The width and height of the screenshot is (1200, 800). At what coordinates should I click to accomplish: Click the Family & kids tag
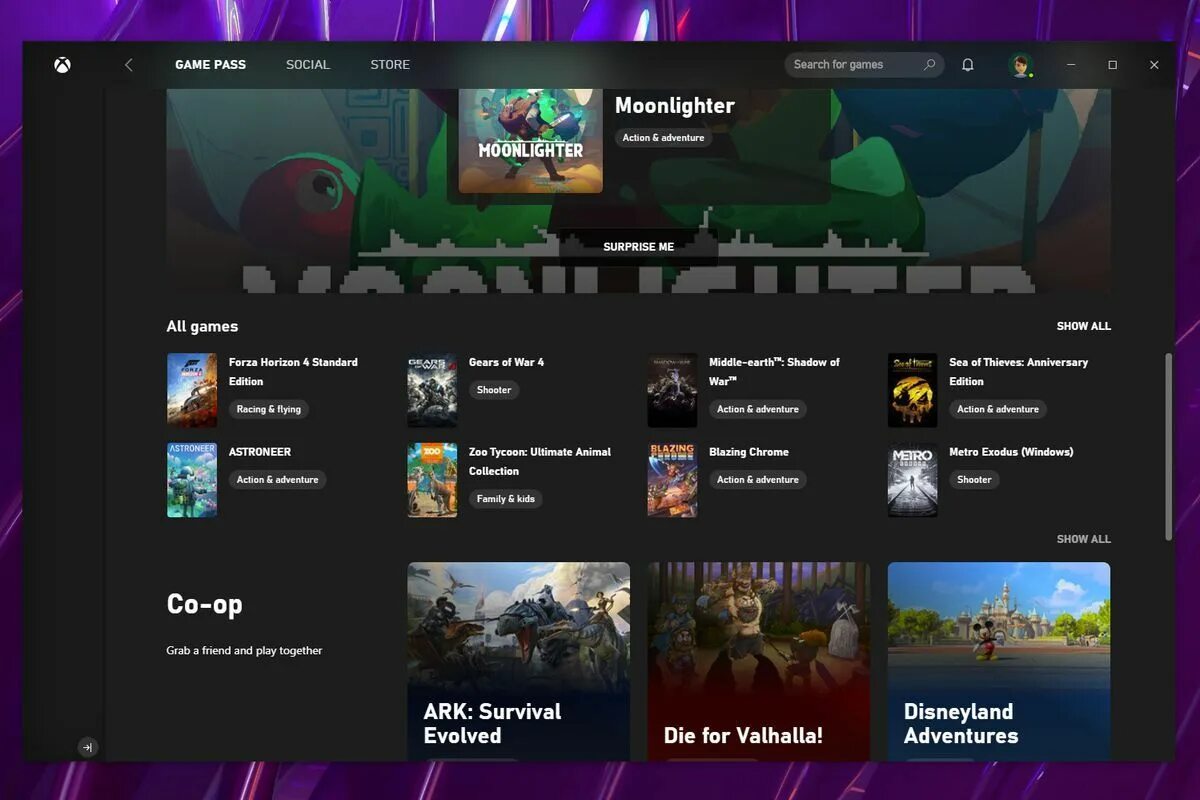pos(506,499)
